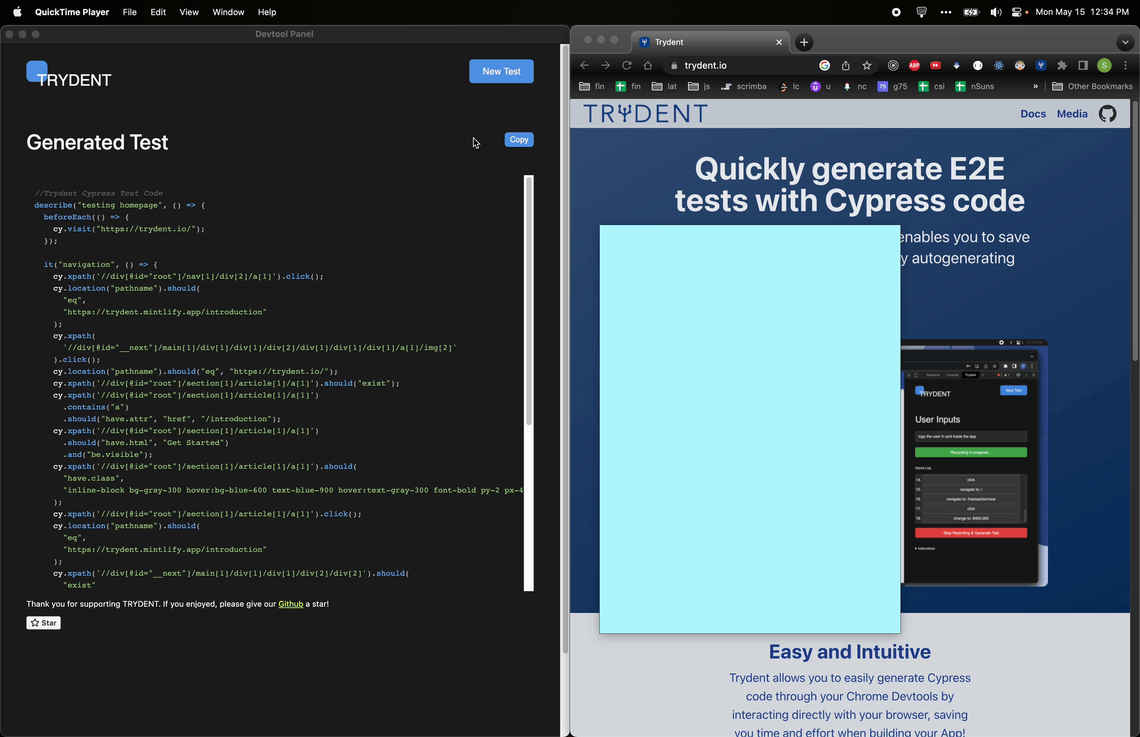
Task: Open the green S profile avatar
Action: (1104, 65)
